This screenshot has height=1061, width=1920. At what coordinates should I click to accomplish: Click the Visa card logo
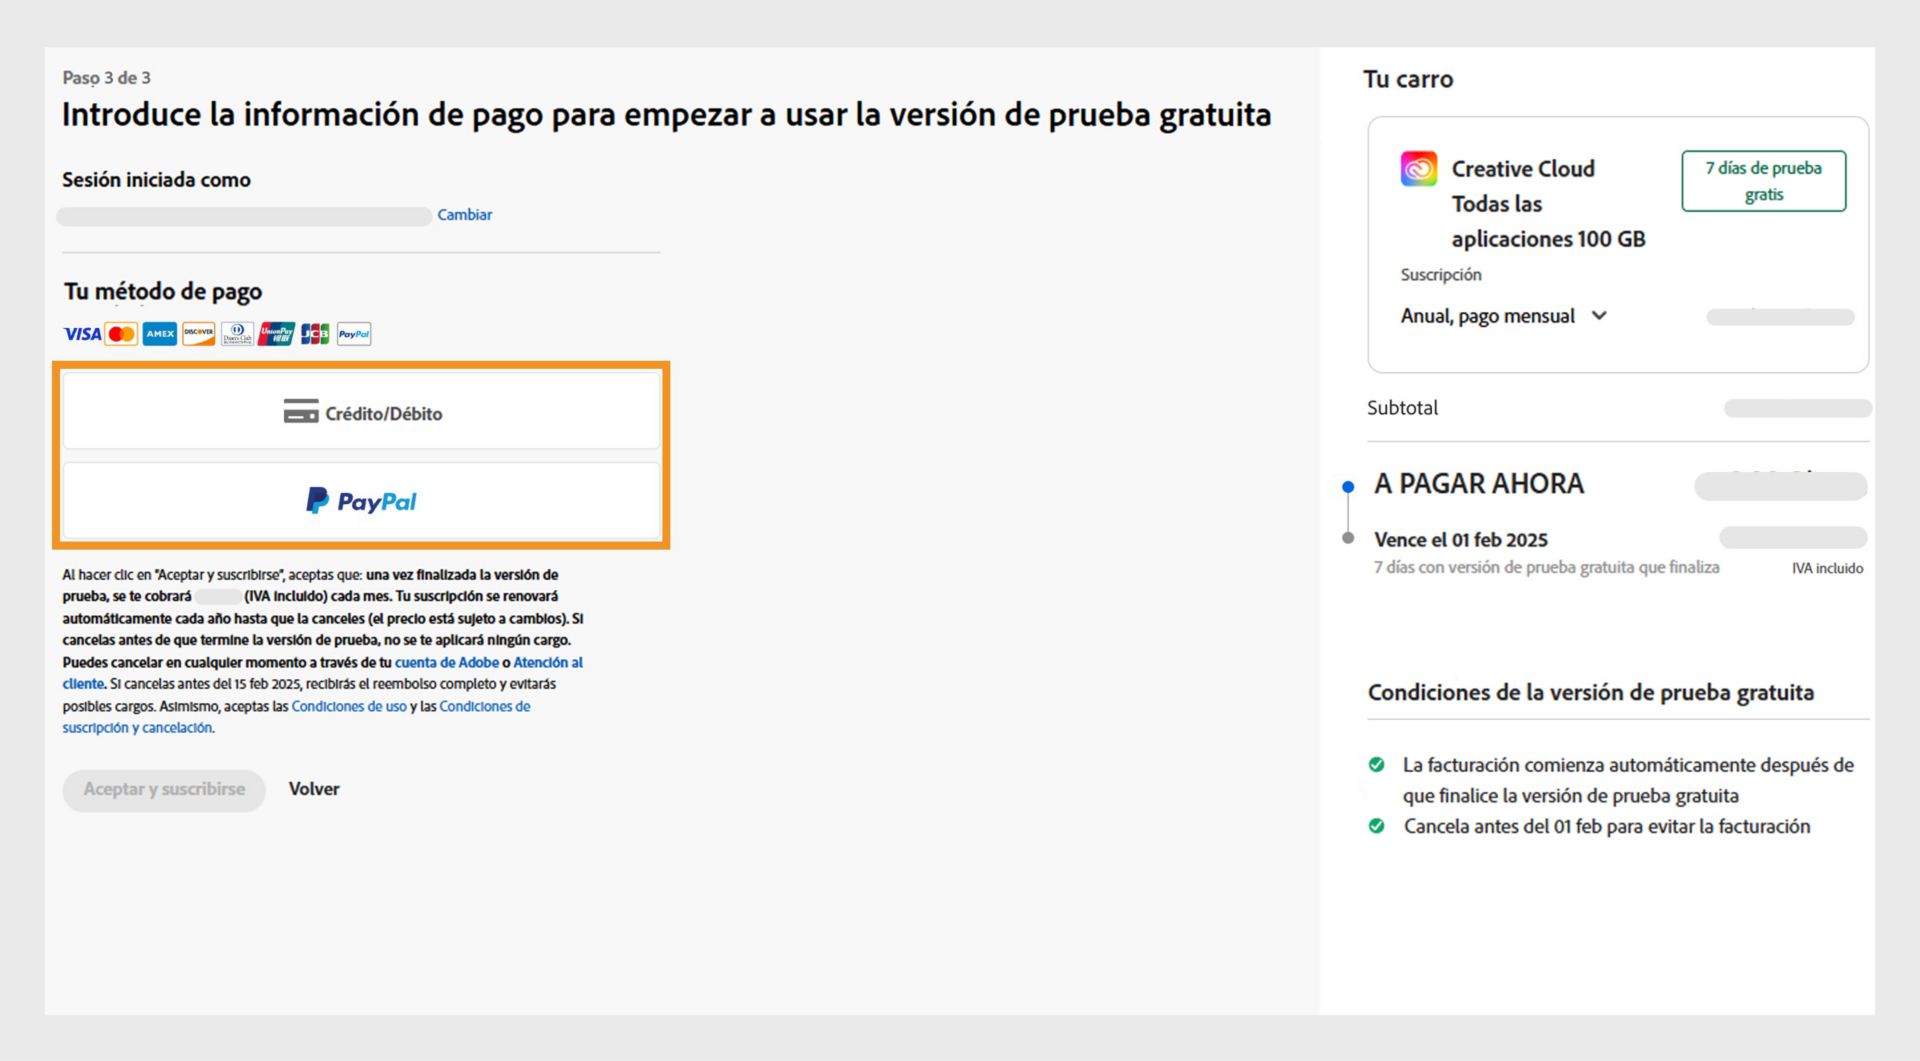82,334
